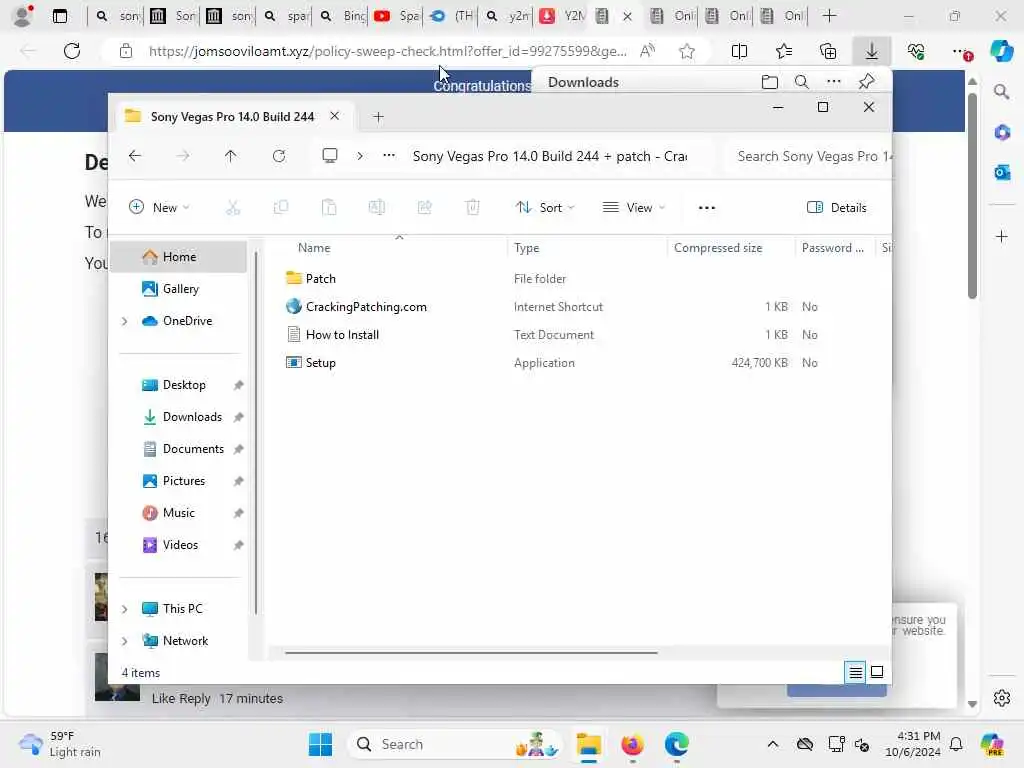
Task: Expand the address bar path chevron
Action: 360,155
